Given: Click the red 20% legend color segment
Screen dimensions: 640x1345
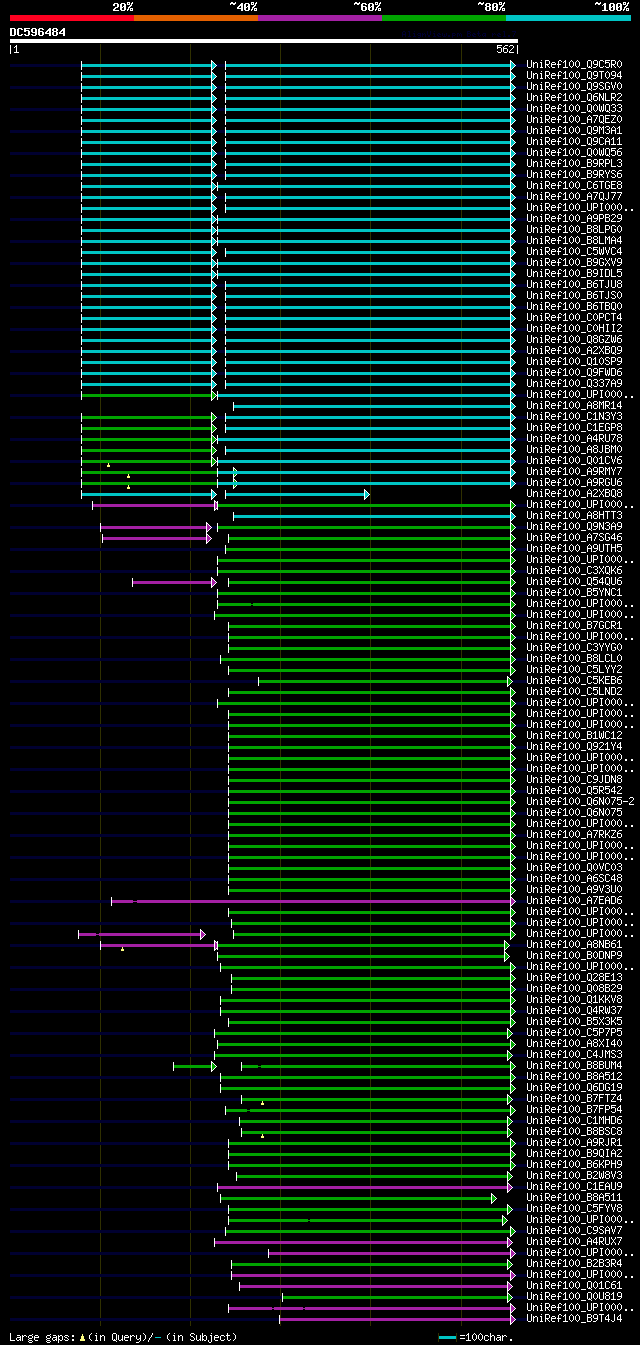Looking at the screenshot, I should click(71, 18).
